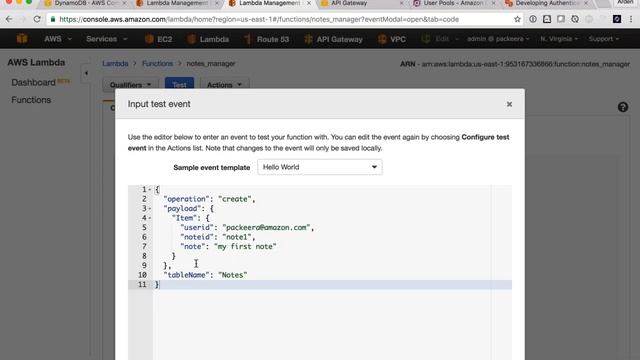Bookmark page with the star icon
The height and width of the screenshot is (360, 640).
point(517,19)
